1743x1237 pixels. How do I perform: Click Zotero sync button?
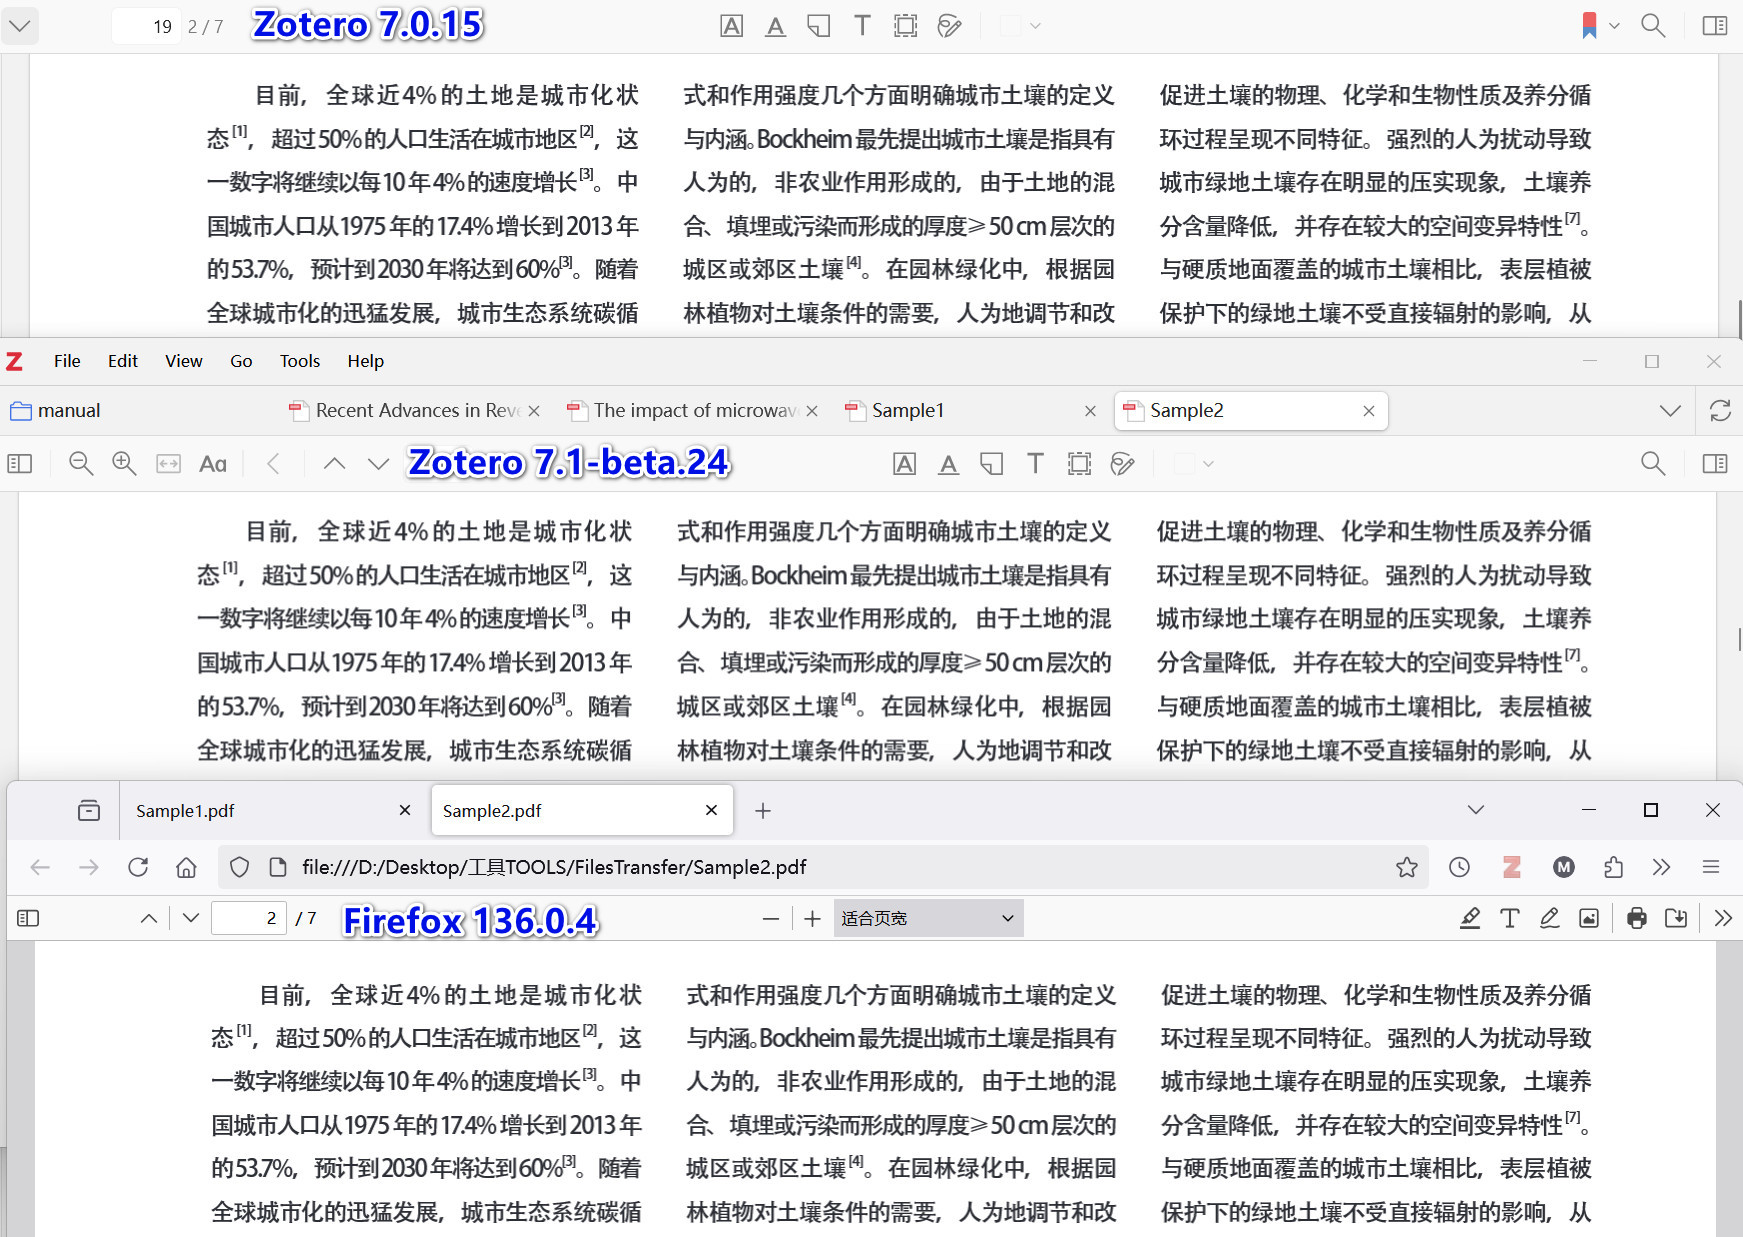pyautogui.click(x=1720, y=411)
